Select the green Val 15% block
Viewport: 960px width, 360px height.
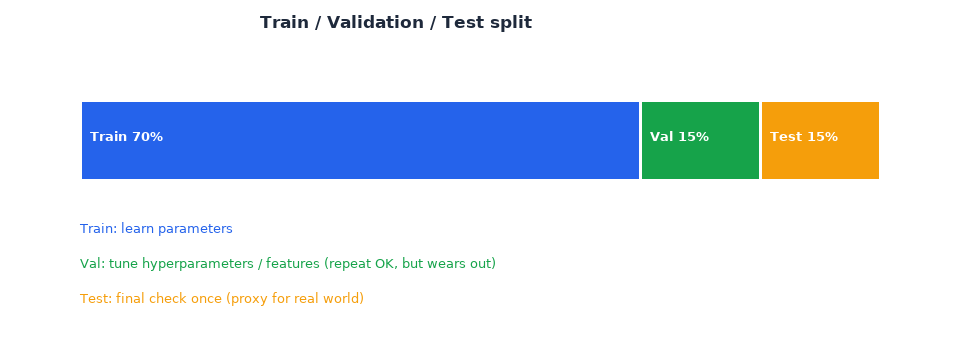click(700, 140)
